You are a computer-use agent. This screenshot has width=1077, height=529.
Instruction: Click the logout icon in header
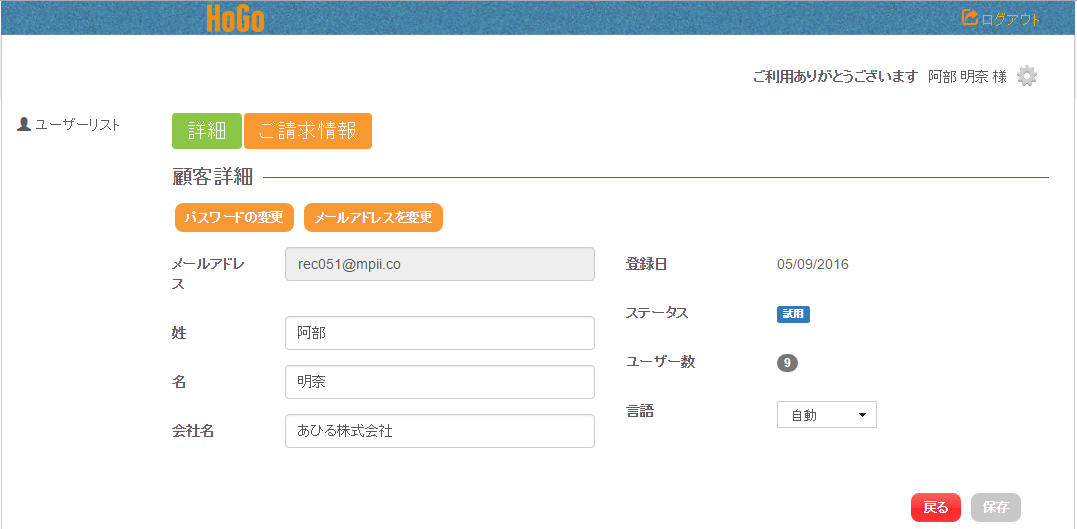pos(969,18)
